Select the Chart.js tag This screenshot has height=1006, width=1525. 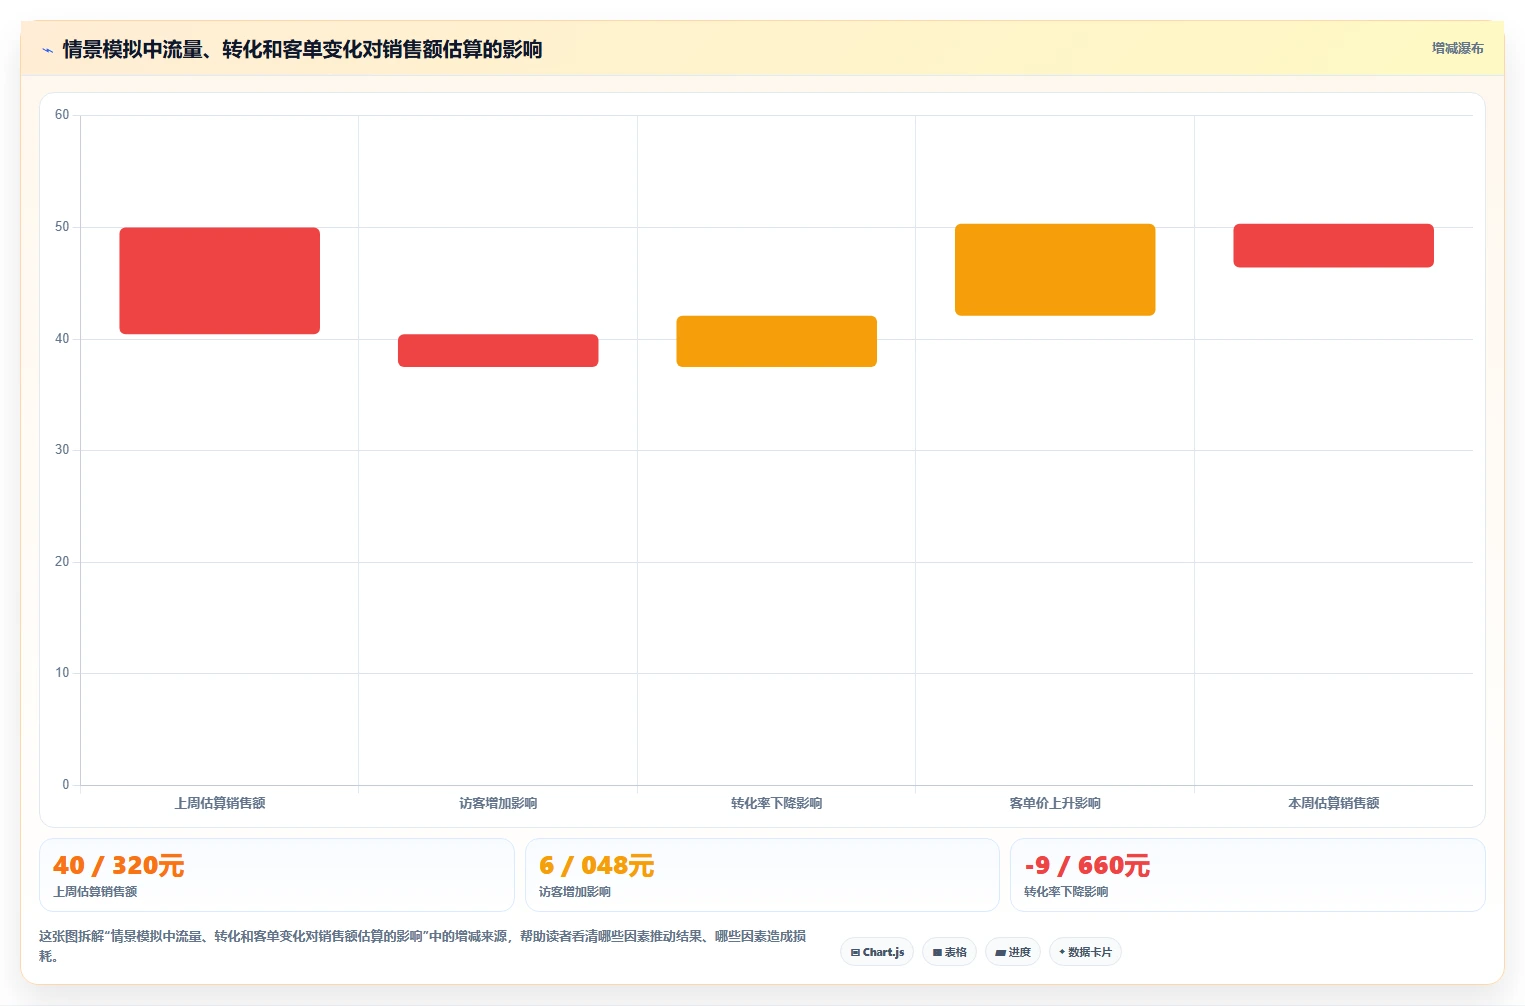(877, 952)
